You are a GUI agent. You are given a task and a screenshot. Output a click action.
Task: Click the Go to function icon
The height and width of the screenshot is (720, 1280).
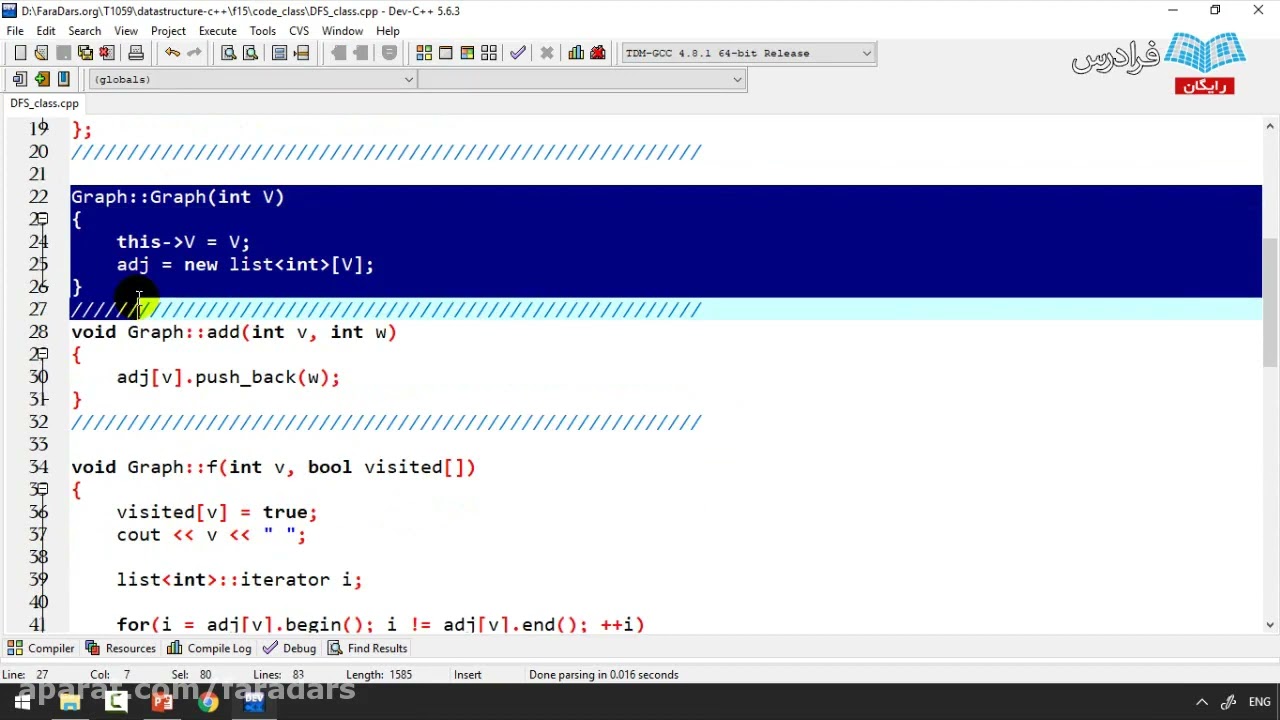pyautogui.click(x=279, y=53)
